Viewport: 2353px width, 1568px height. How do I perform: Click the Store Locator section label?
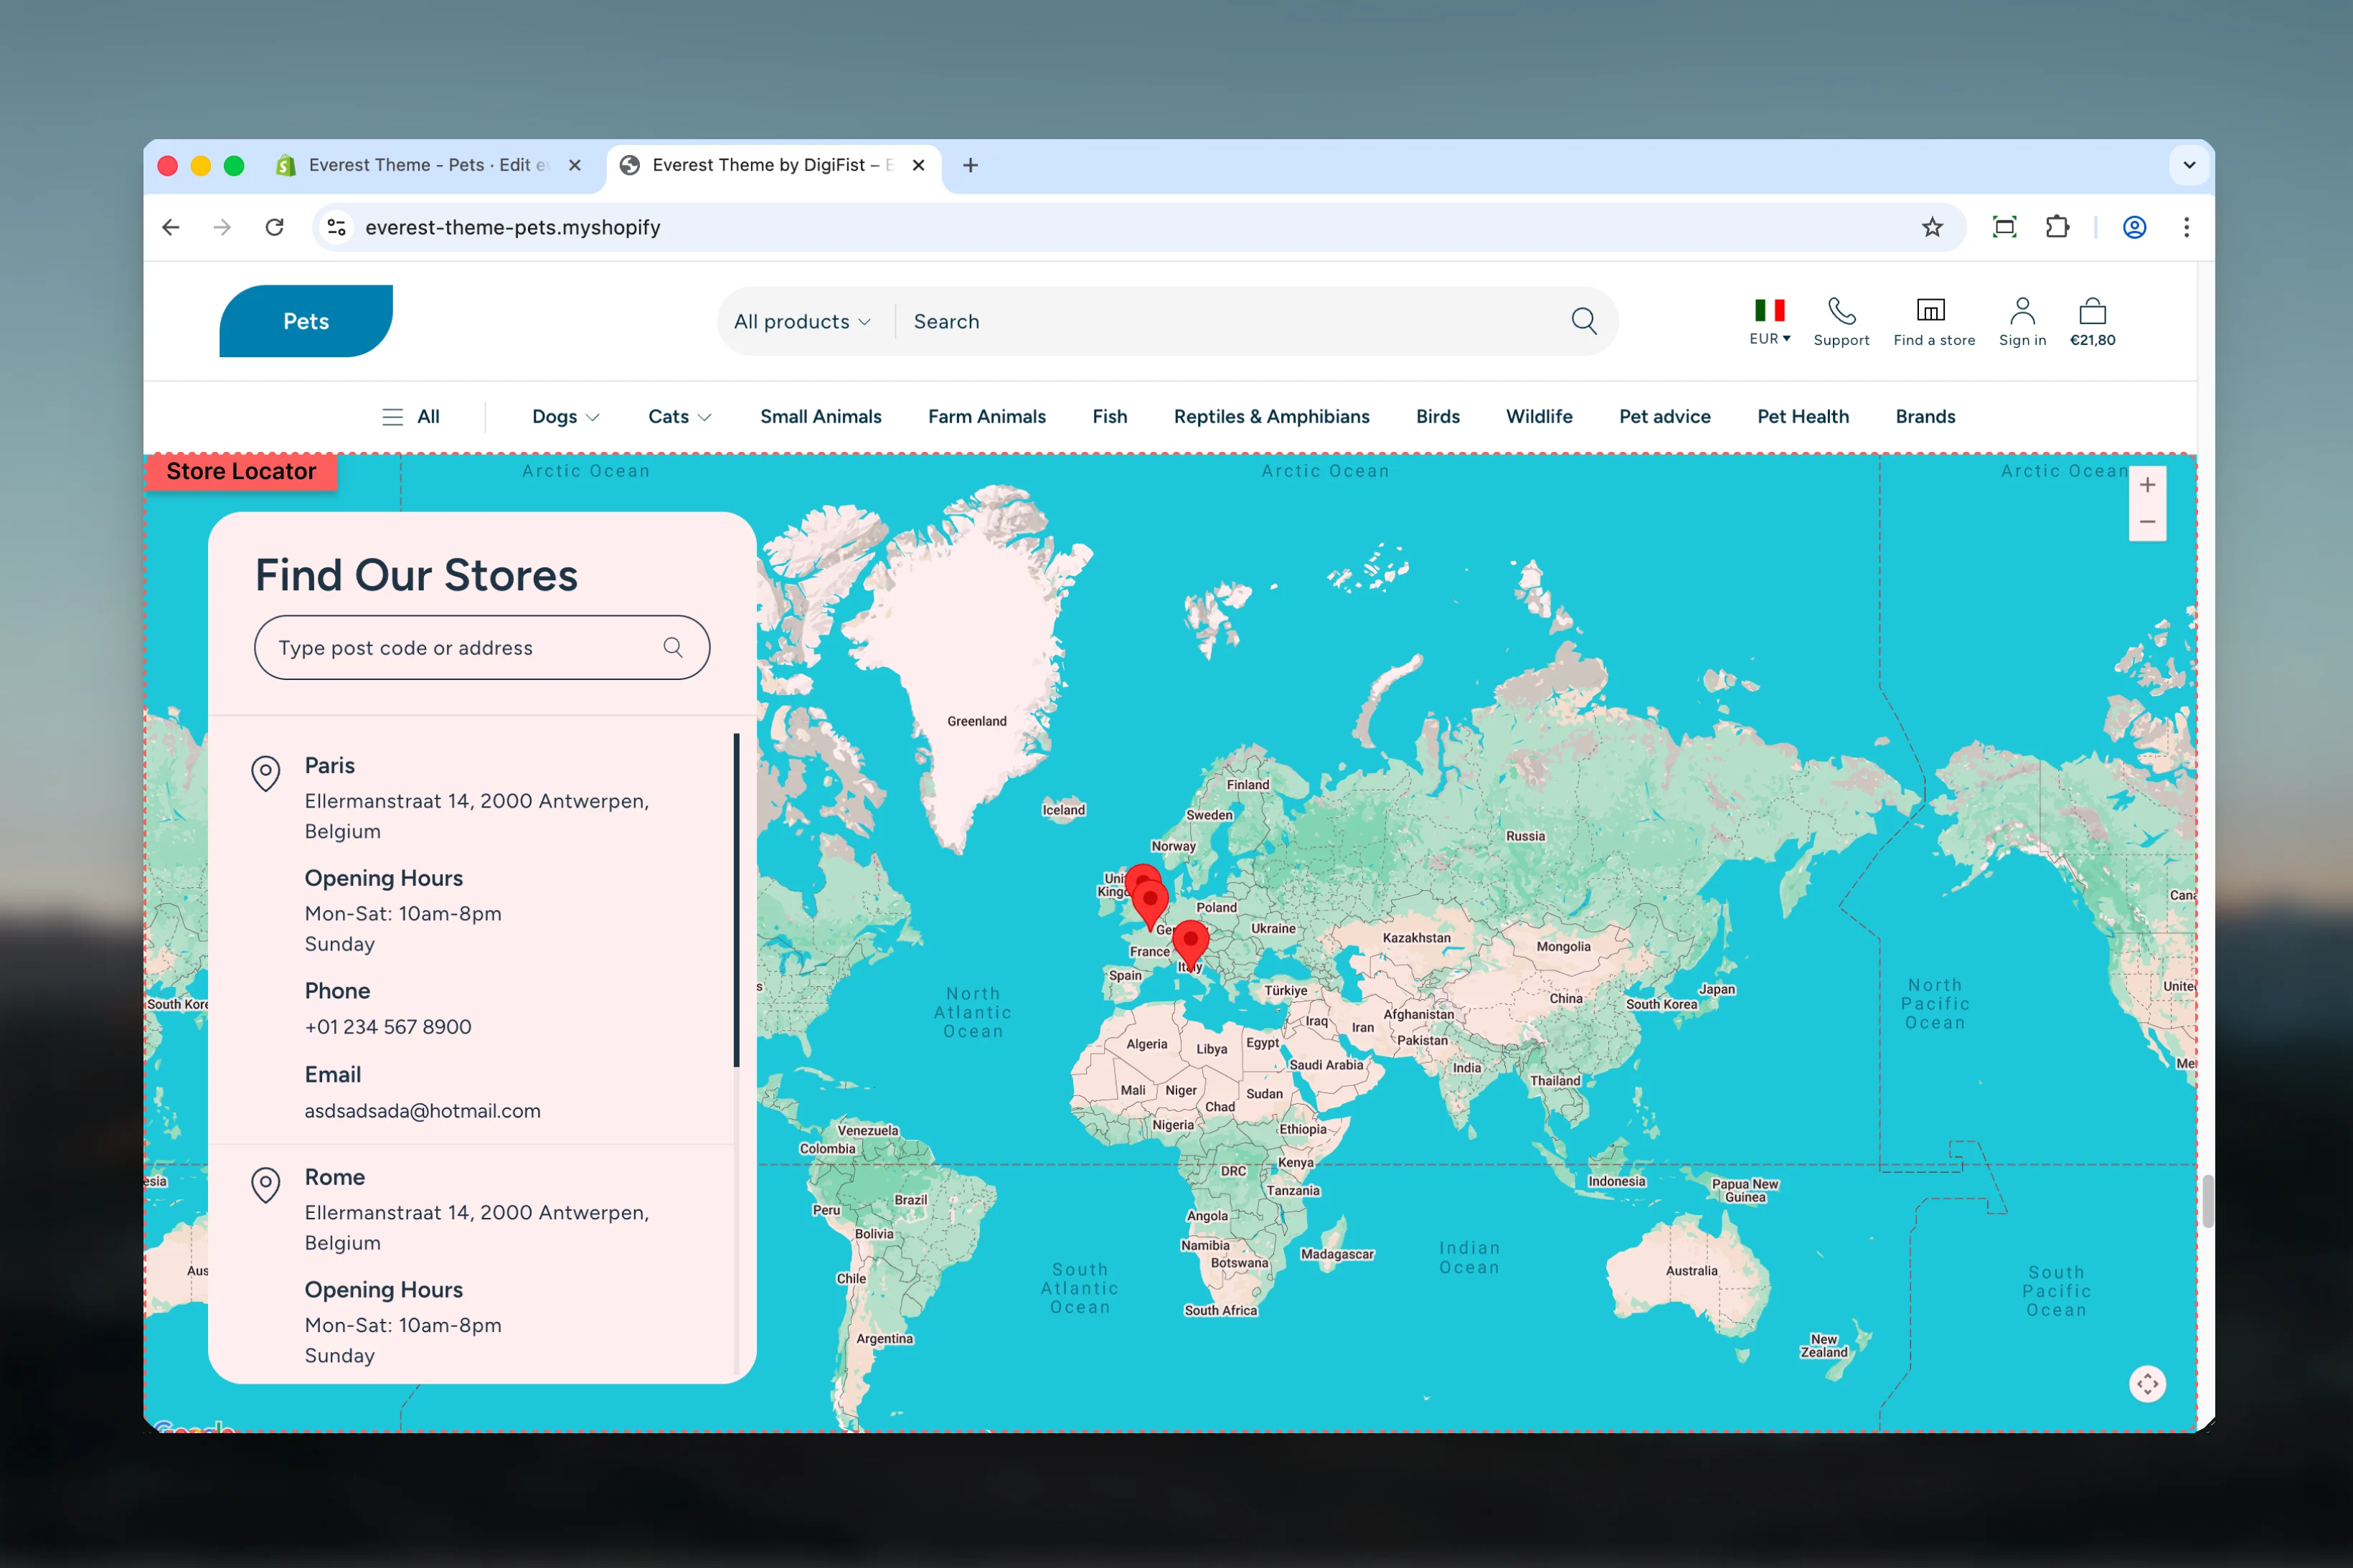[x=241, y=471]
